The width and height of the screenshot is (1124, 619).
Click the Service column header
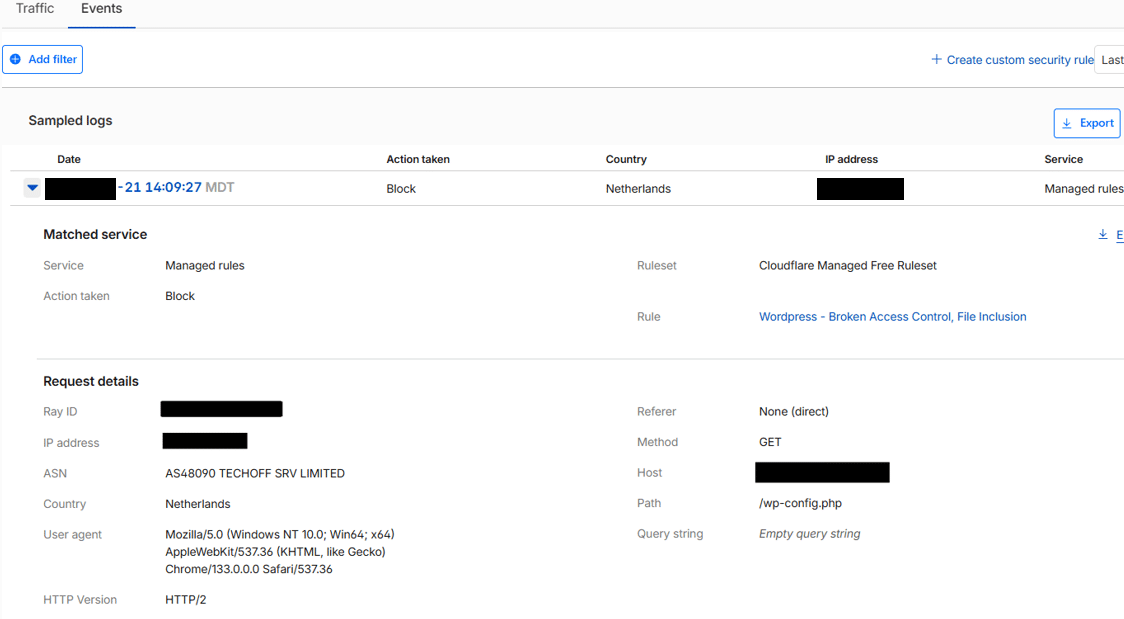click(1063, 159)
